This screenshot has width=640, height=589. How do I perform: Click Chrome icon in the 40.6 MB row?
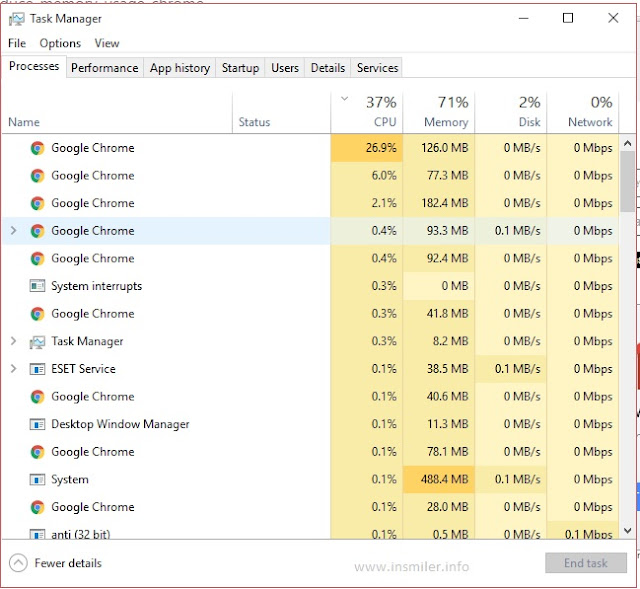pos(37,397)
